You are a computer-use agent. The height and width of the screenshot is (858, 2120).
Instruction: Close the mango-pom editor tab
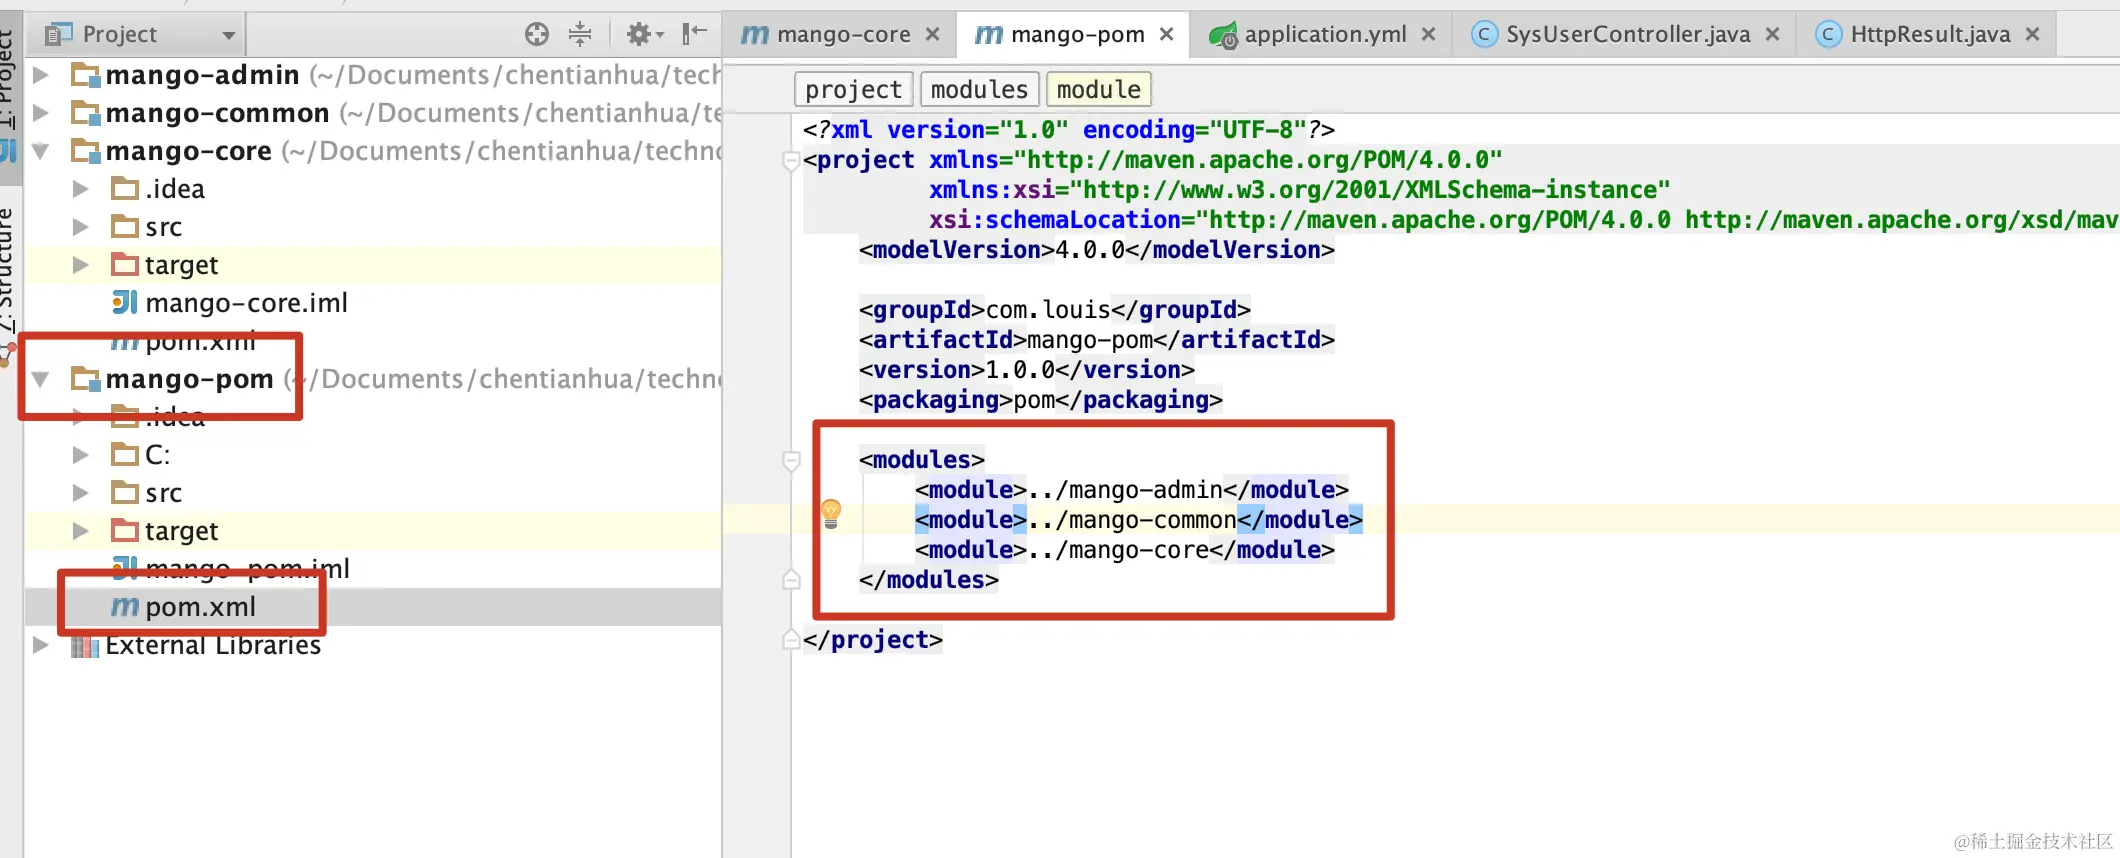(x=1167, y=35)
